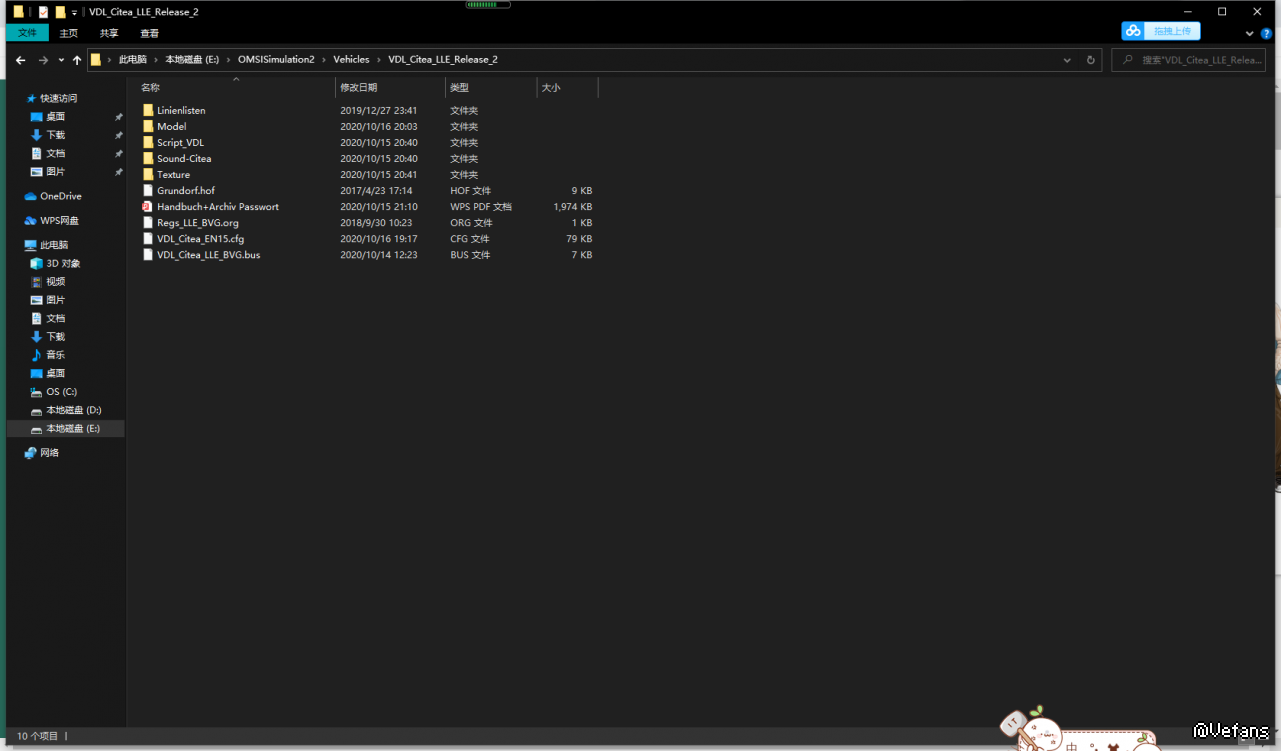
Task: Open pinned 图片 under 快速访问
Action: (55, 172)
